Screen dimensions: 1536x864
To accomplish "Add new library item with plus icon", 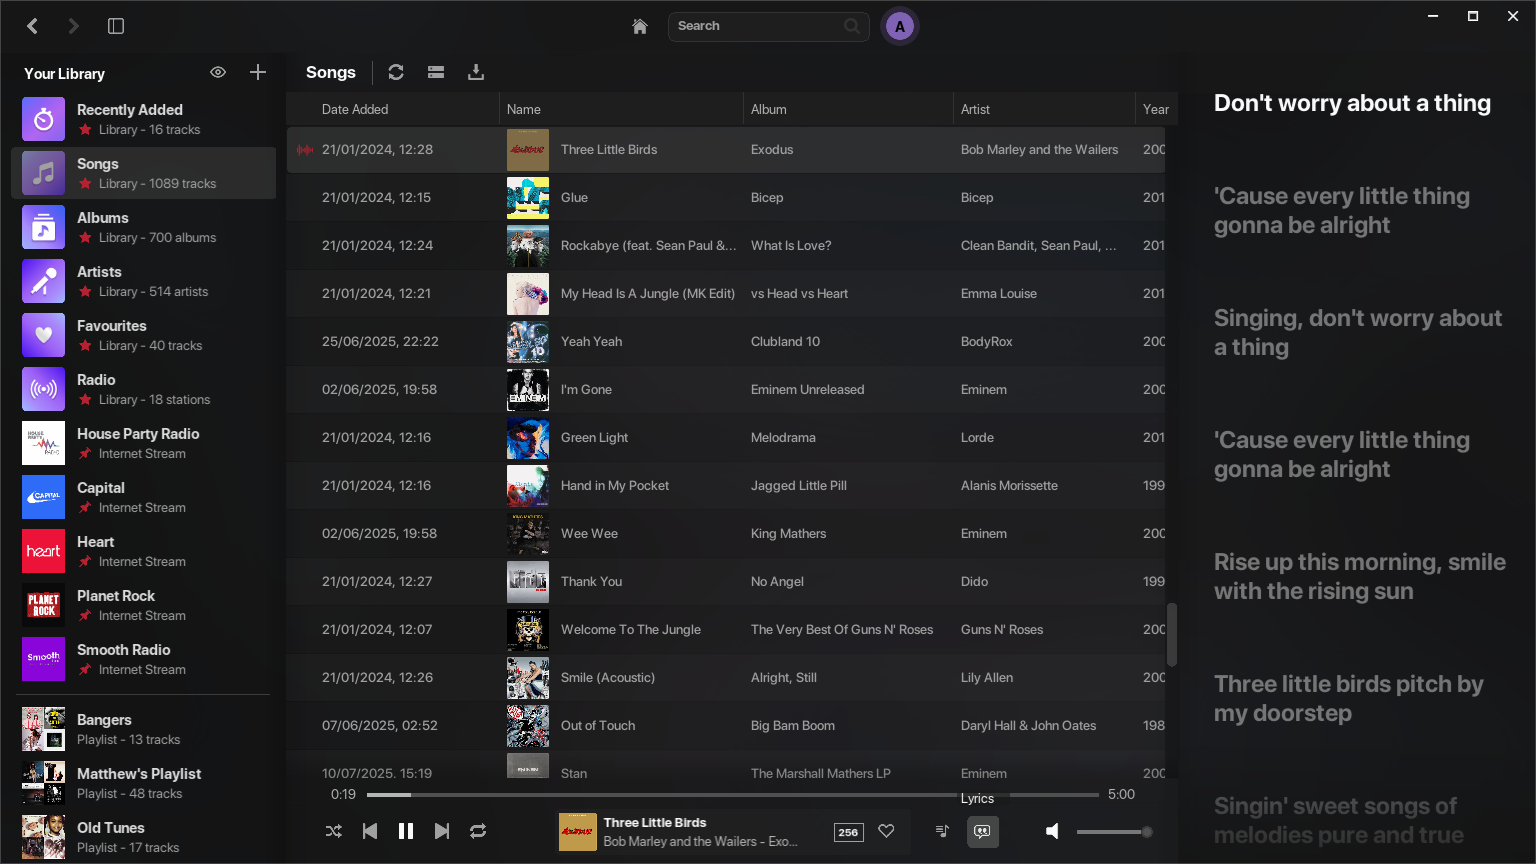I will point(258,72).
